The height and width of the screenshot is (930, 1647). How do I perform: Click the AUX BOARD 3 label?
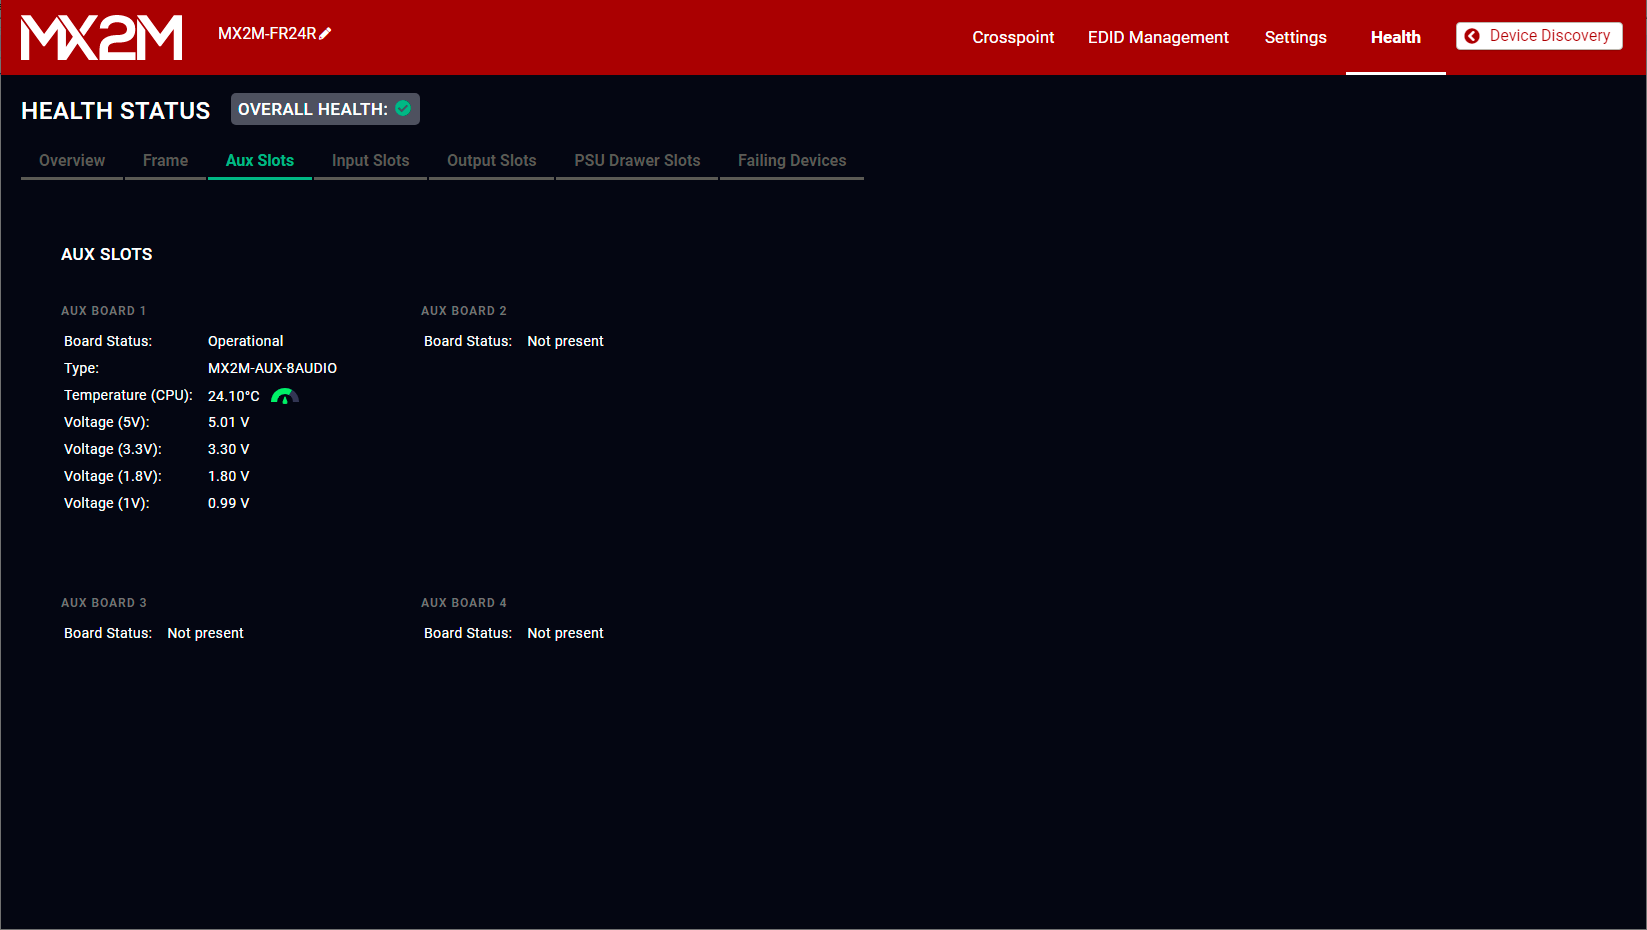click(103, 603)
